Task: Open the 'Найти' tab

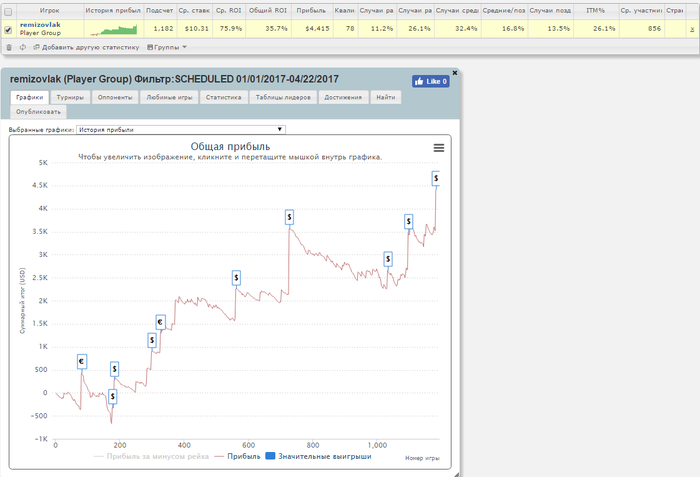Action: coord(386,97)
